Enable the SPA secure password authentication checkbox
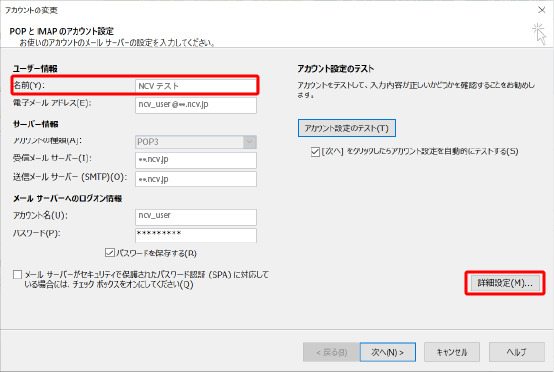This screenshot has width=554, height=372. [17, 274]
